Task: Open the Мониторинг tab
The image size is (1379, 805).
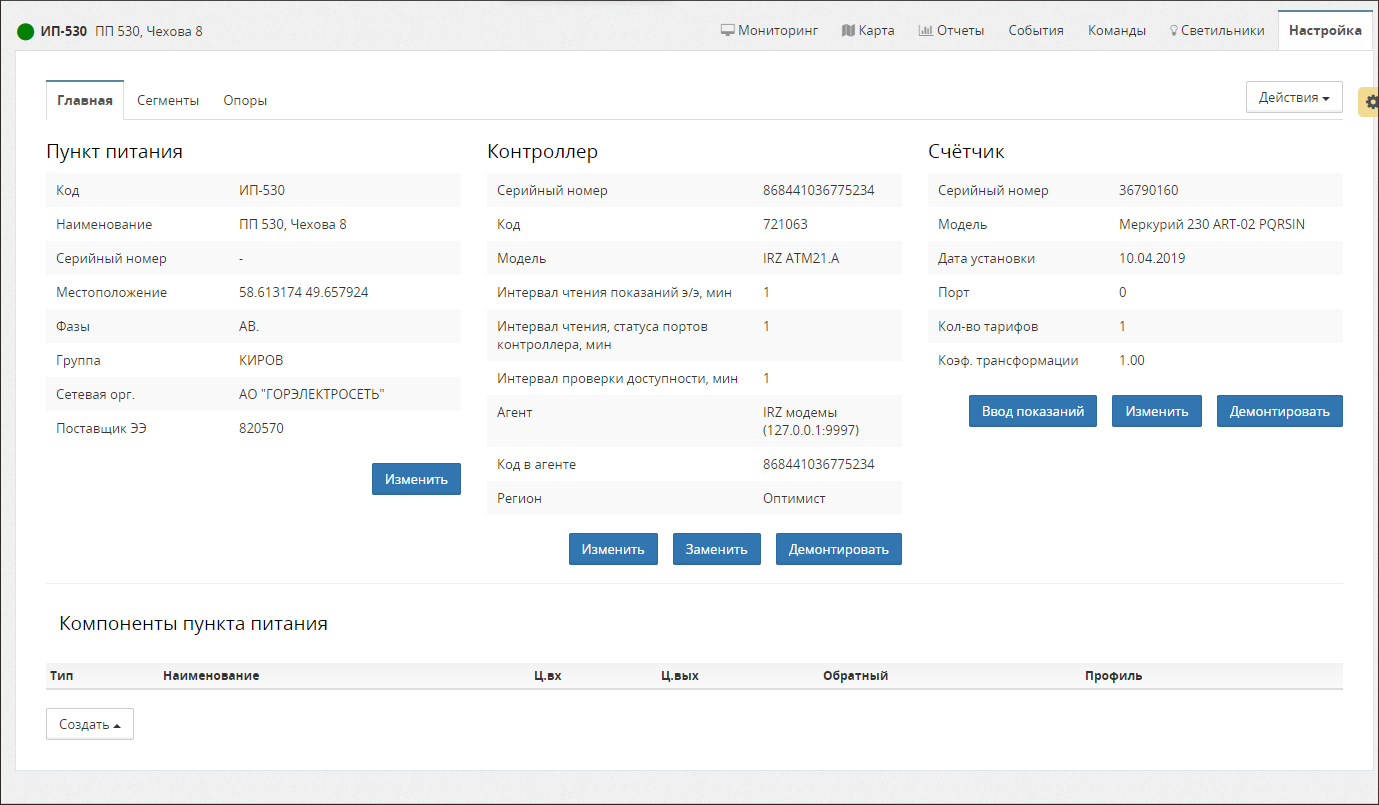Action: pyautogui.click(x=769, y=30)
